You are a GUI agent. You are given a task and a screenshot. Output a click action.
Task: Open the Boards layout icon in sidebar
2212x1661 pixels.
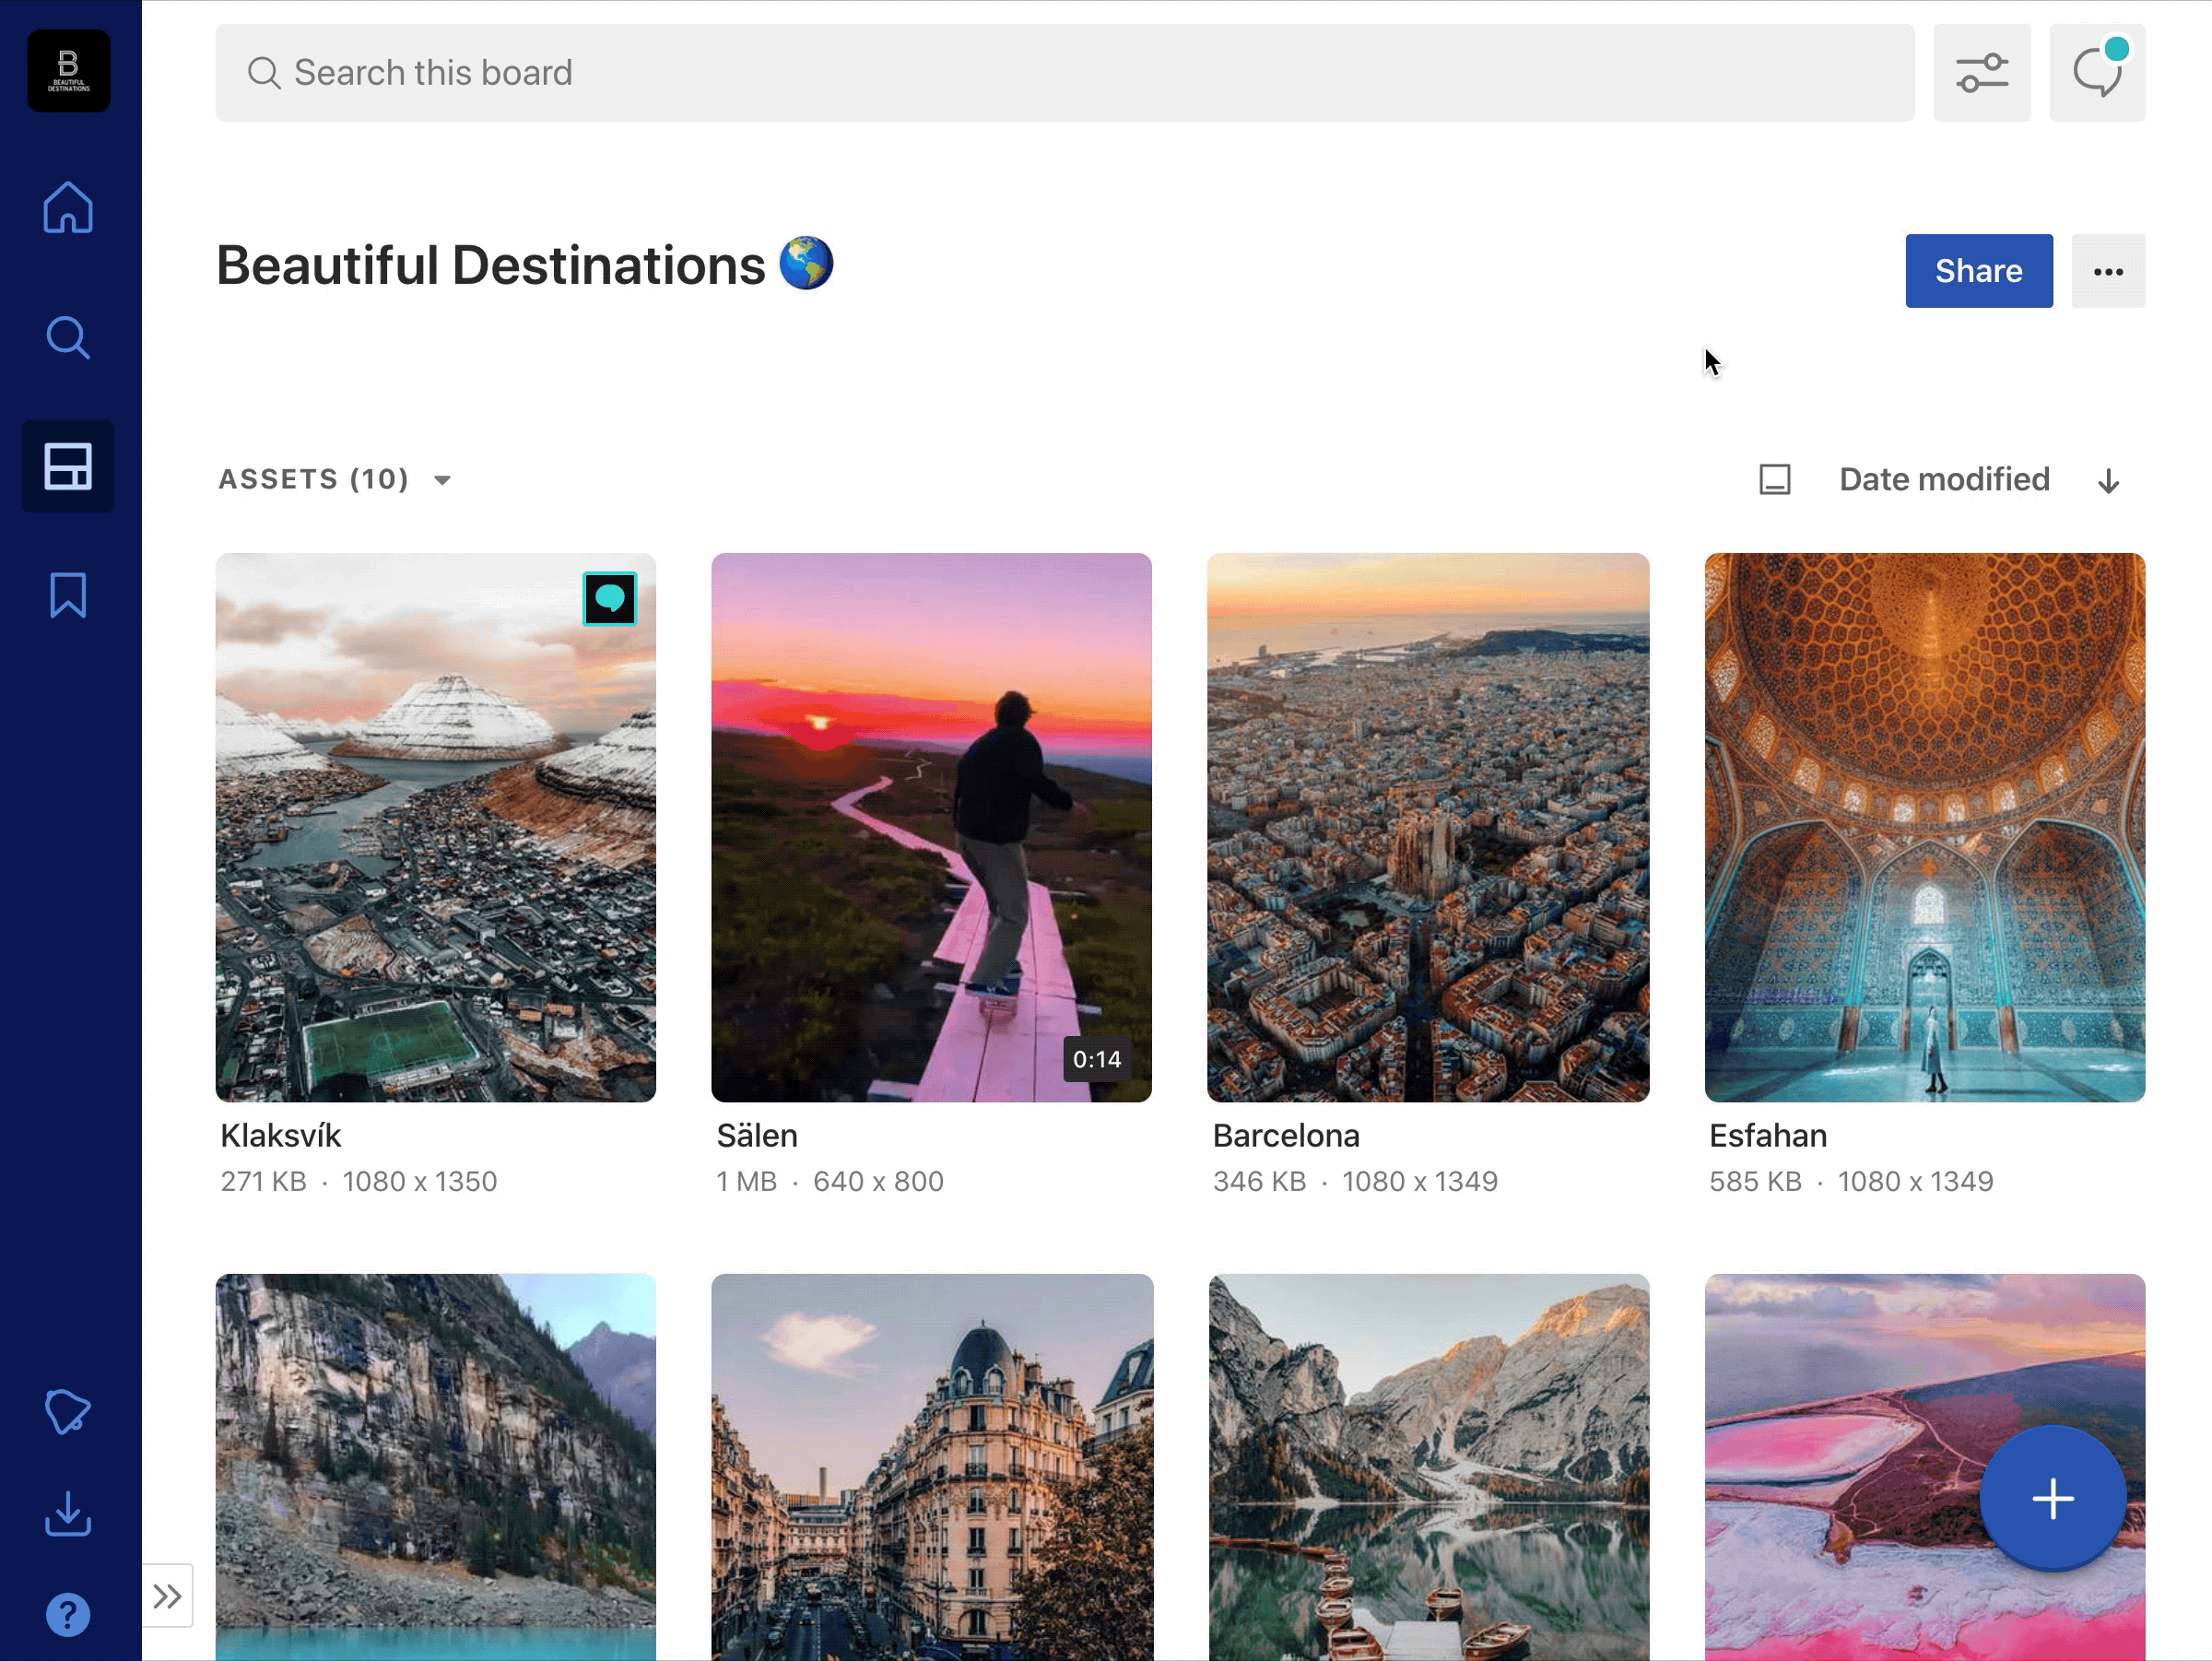(68, 467)
